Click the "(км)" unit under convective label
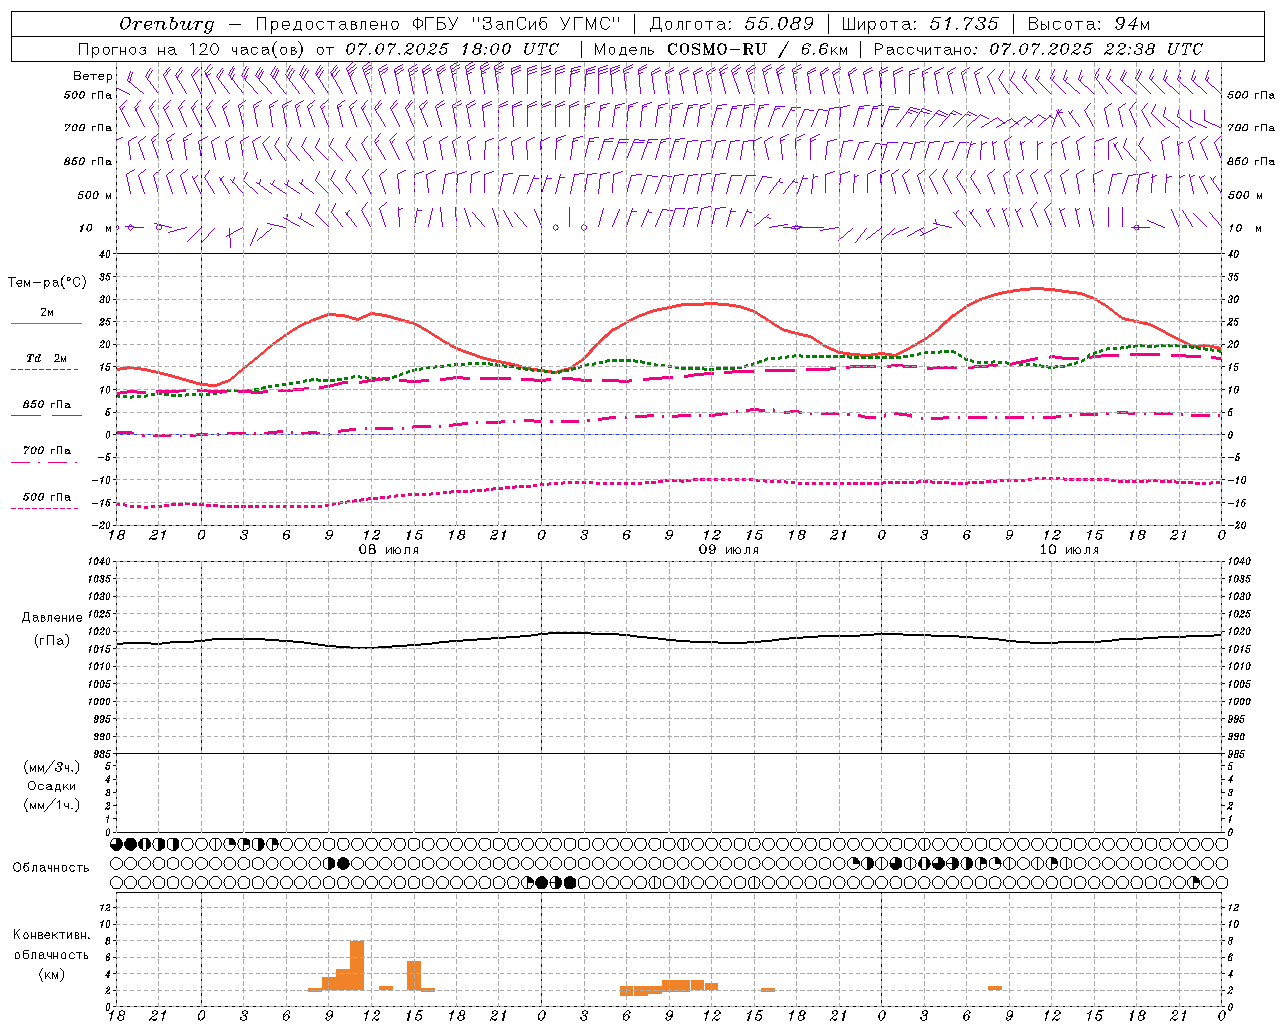 pos(51,974)
